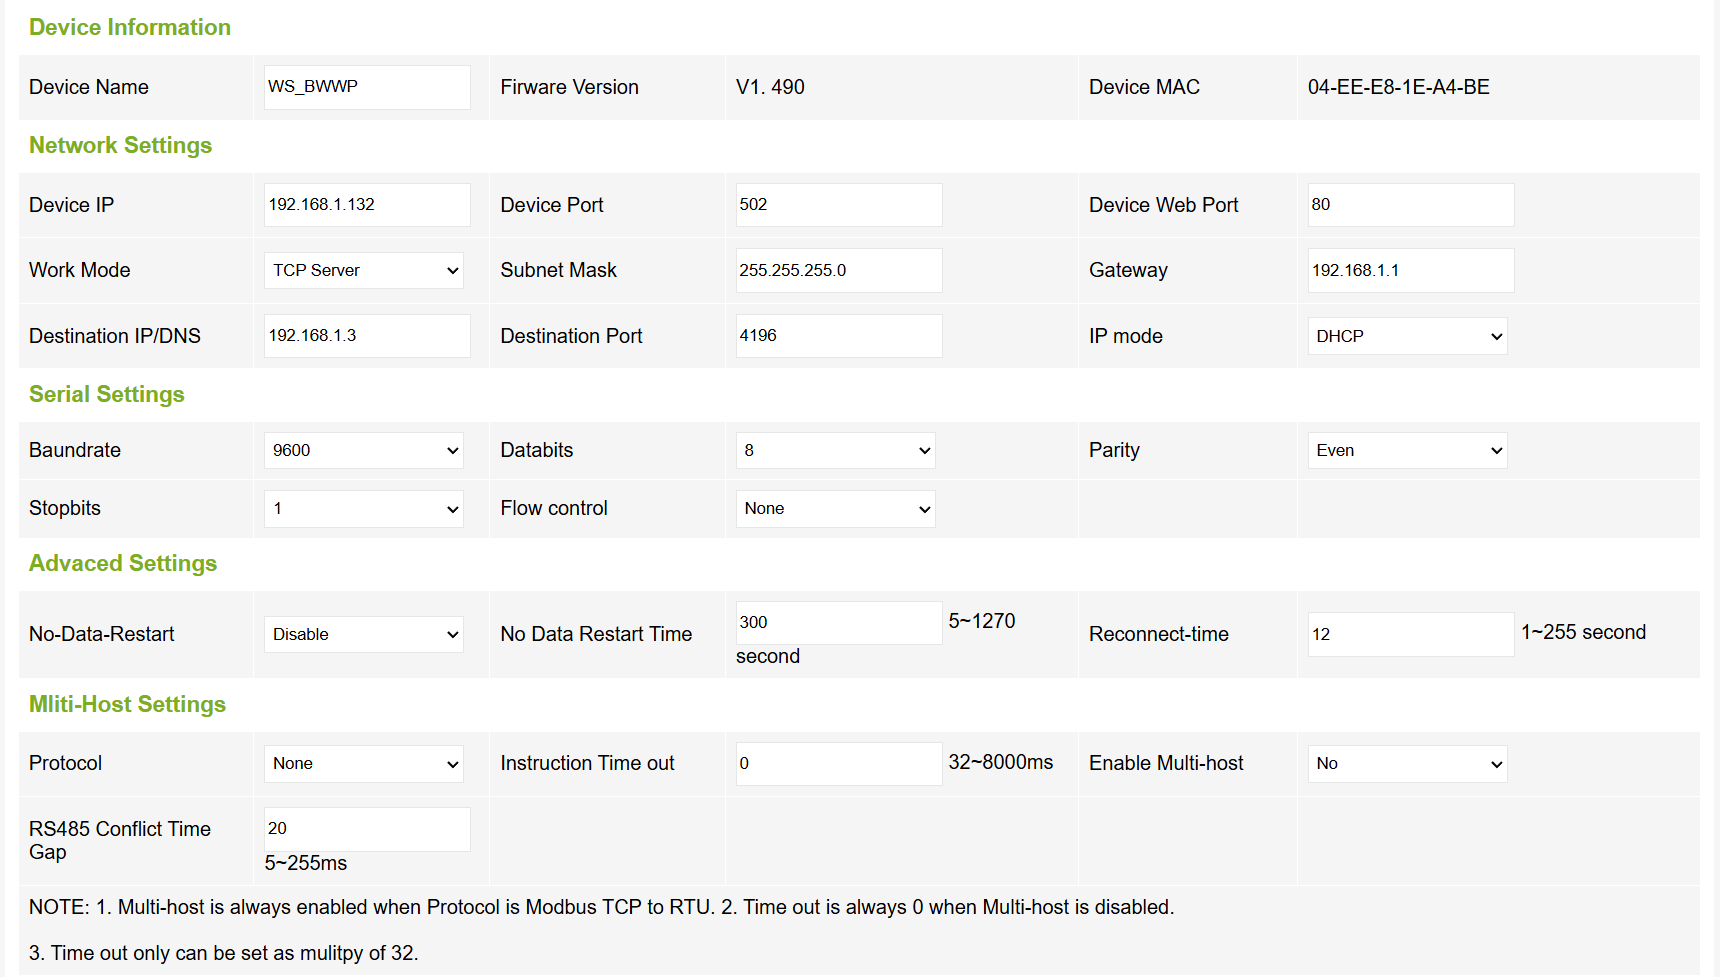The height and width of the screenshot is (977, 1720).
Task: Expand the IP mode DHCP dropdown
Action: point(1407,336)
